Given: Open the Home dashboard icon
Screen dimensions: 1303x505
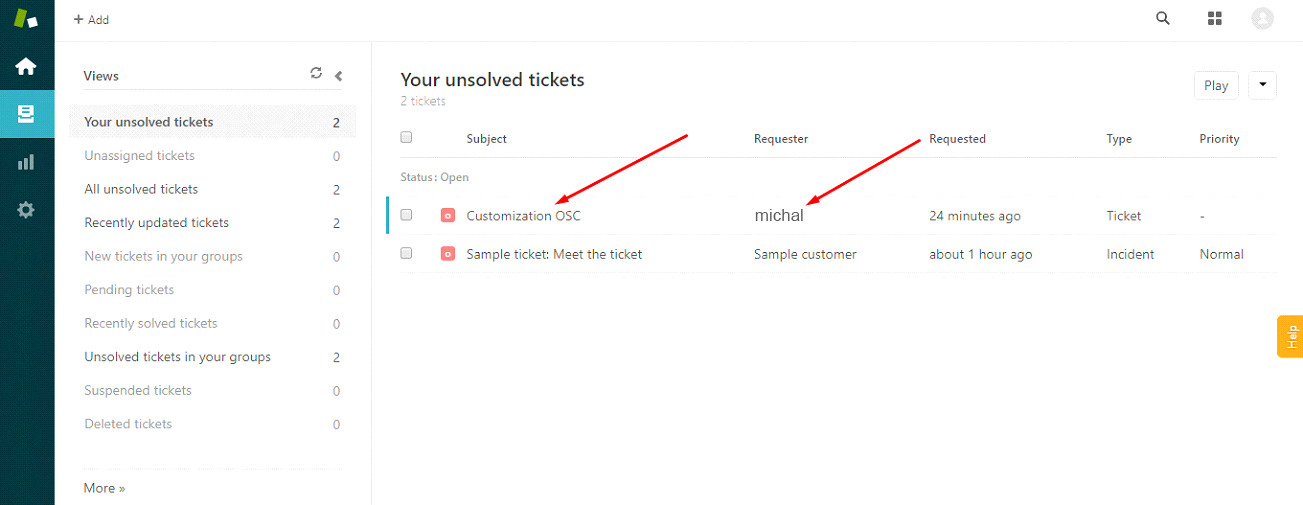Looking at the screenshot, I should click(26, 67).
